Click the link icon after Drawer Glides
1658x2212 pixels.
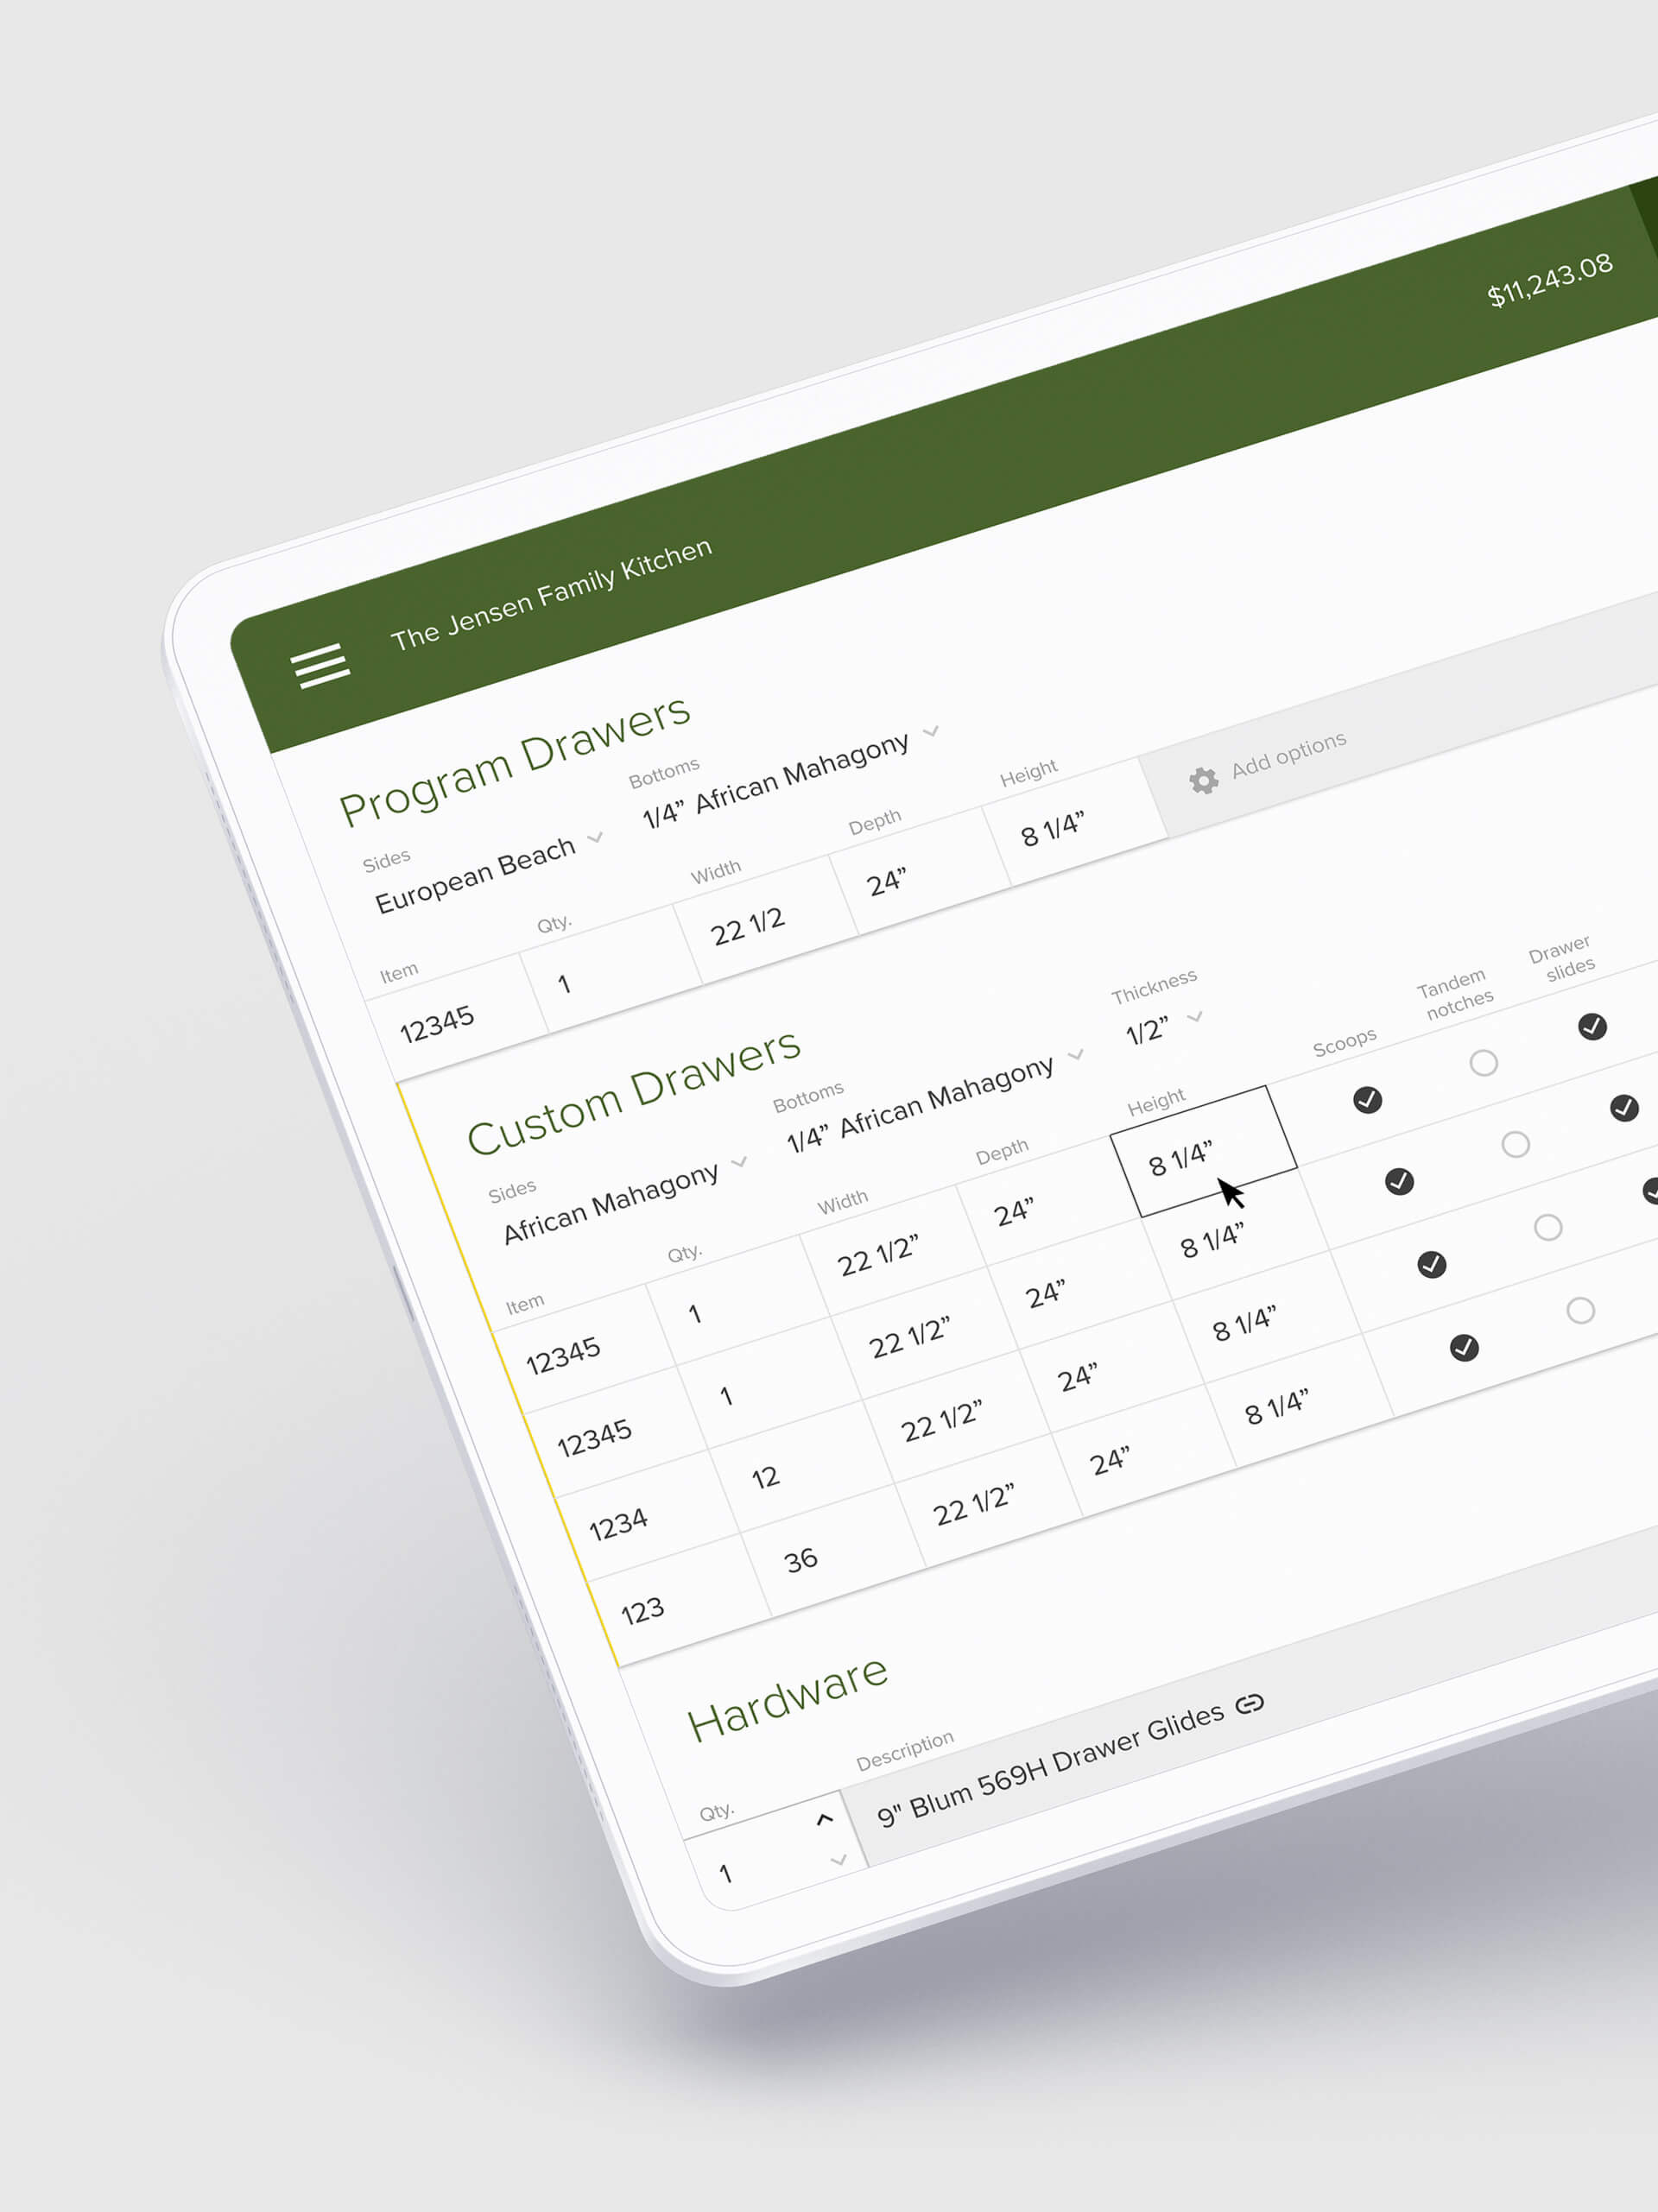pyautogui.click(x=1250, y=1703)
